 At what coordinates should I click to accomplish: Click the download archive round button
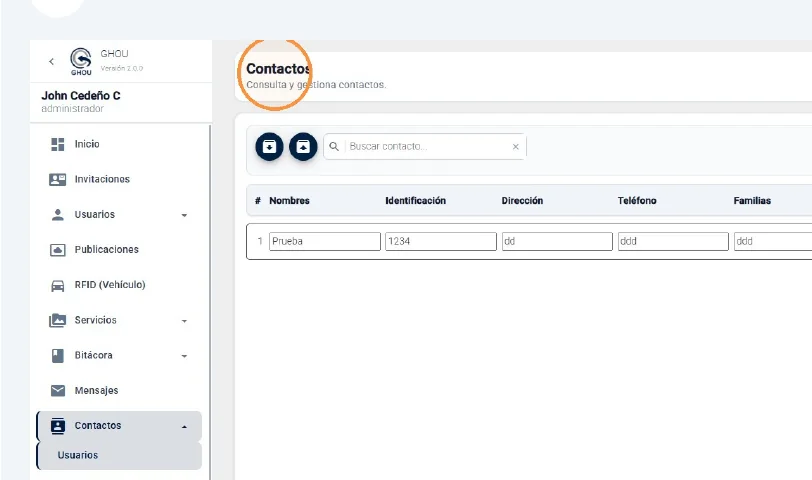pos(269,147)
